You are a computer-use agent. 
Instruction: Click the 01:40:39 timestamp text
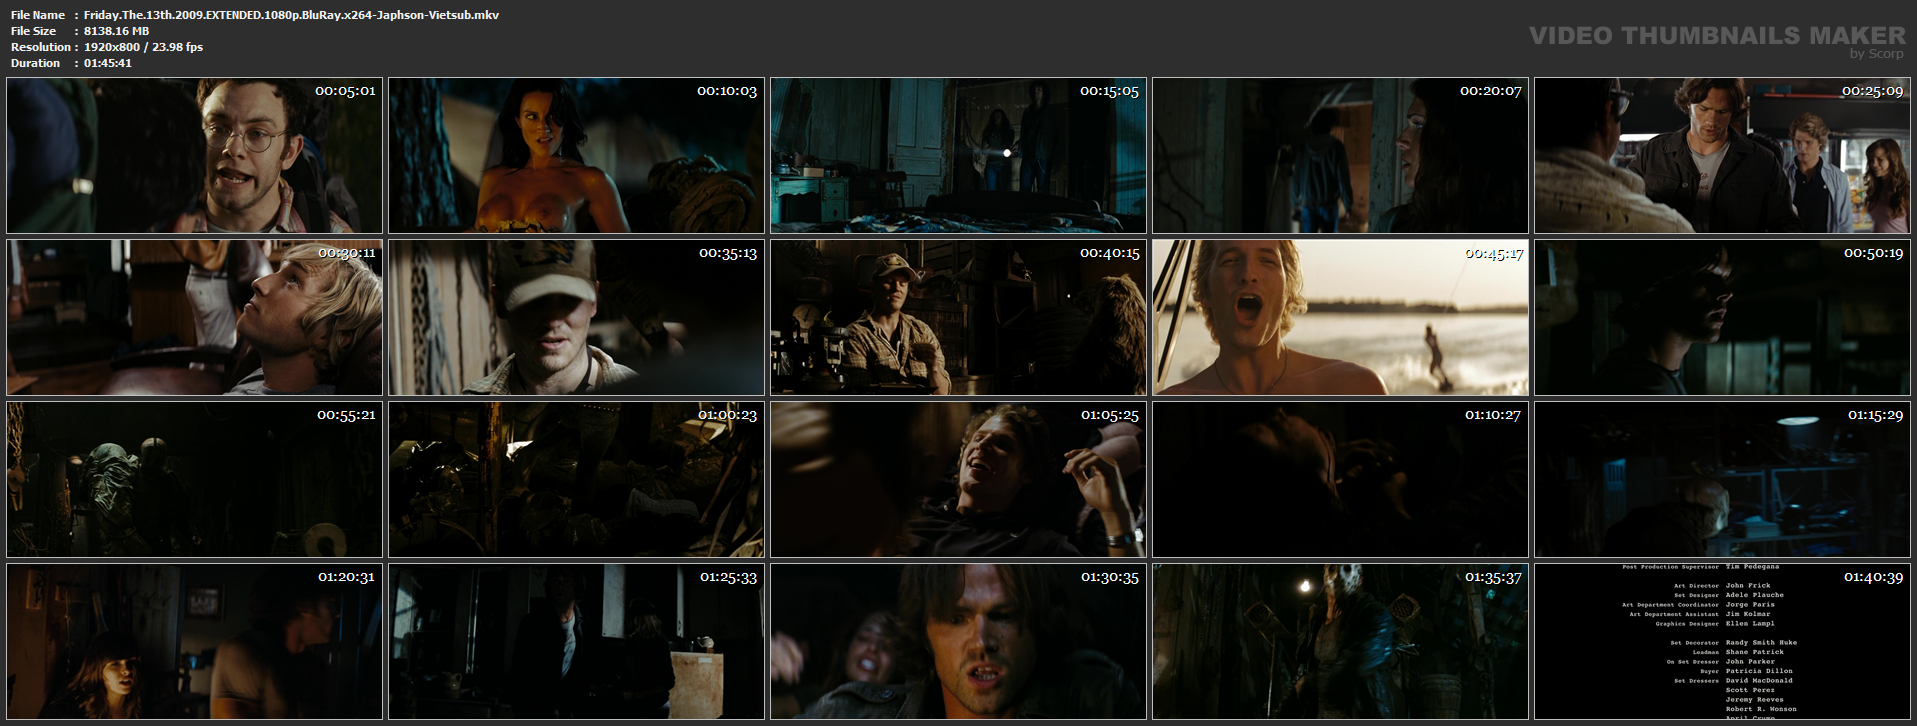pyautogui.click(x=1874, y=578)
